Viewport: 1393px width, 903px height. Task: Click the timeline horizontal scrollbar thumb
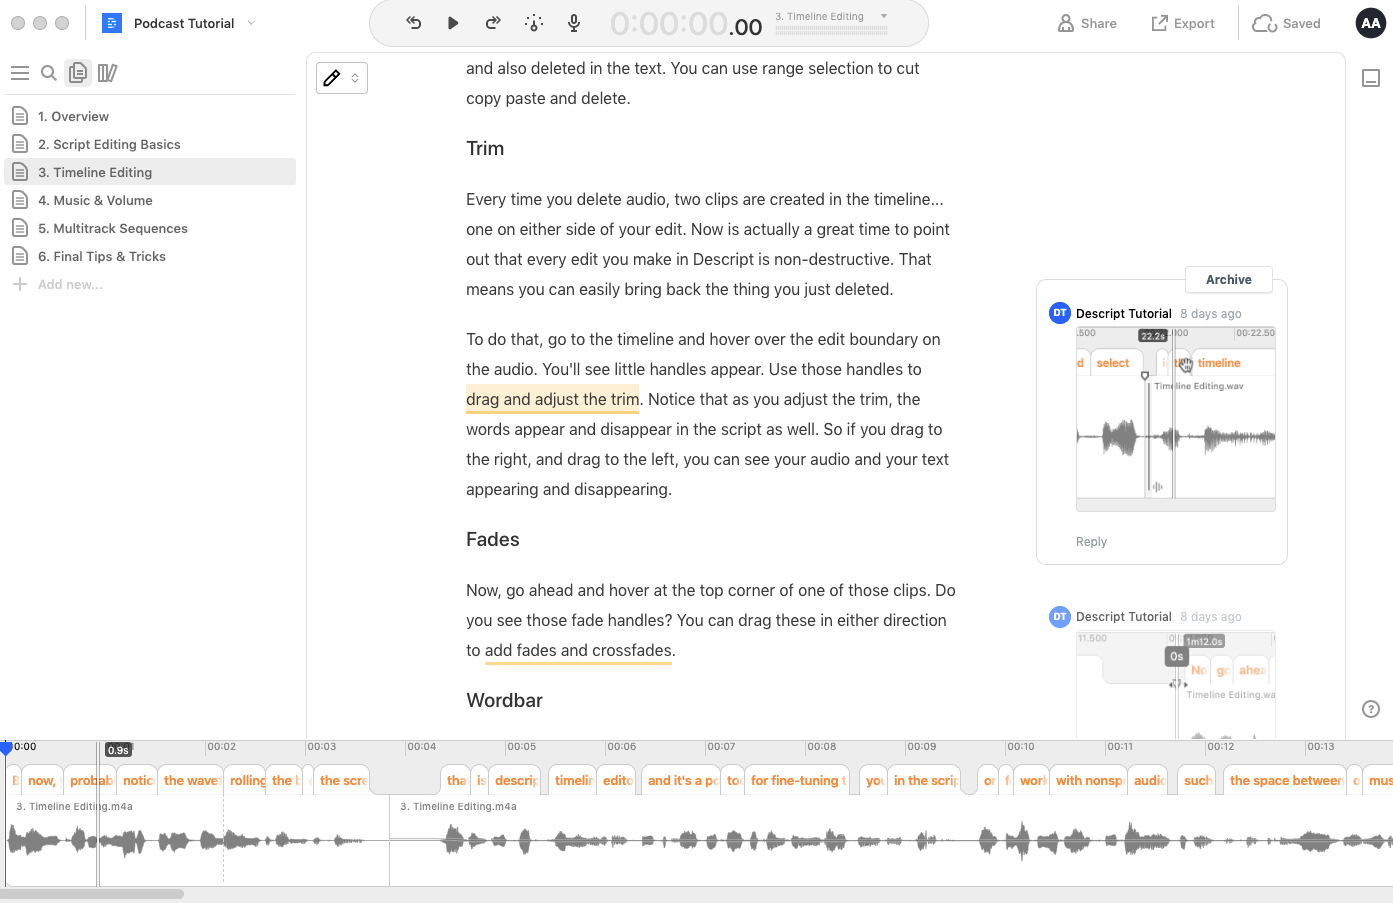pos(92,894)
